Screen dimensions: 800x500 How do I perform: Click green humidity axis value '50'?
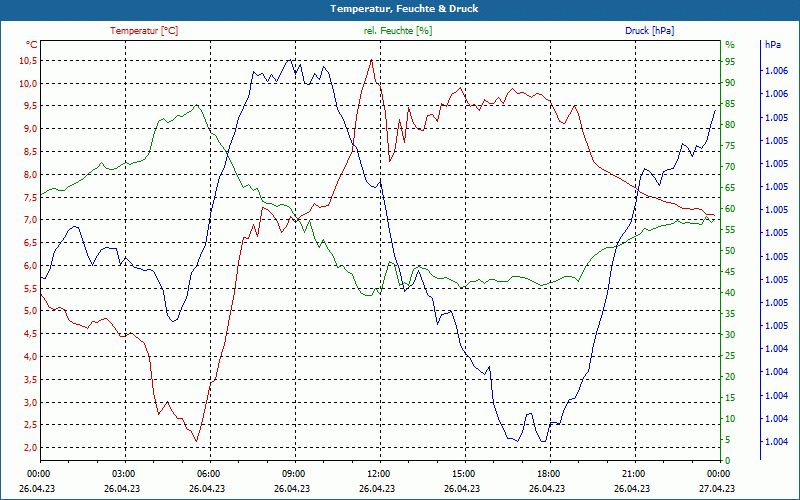click(x=730, y=251)
